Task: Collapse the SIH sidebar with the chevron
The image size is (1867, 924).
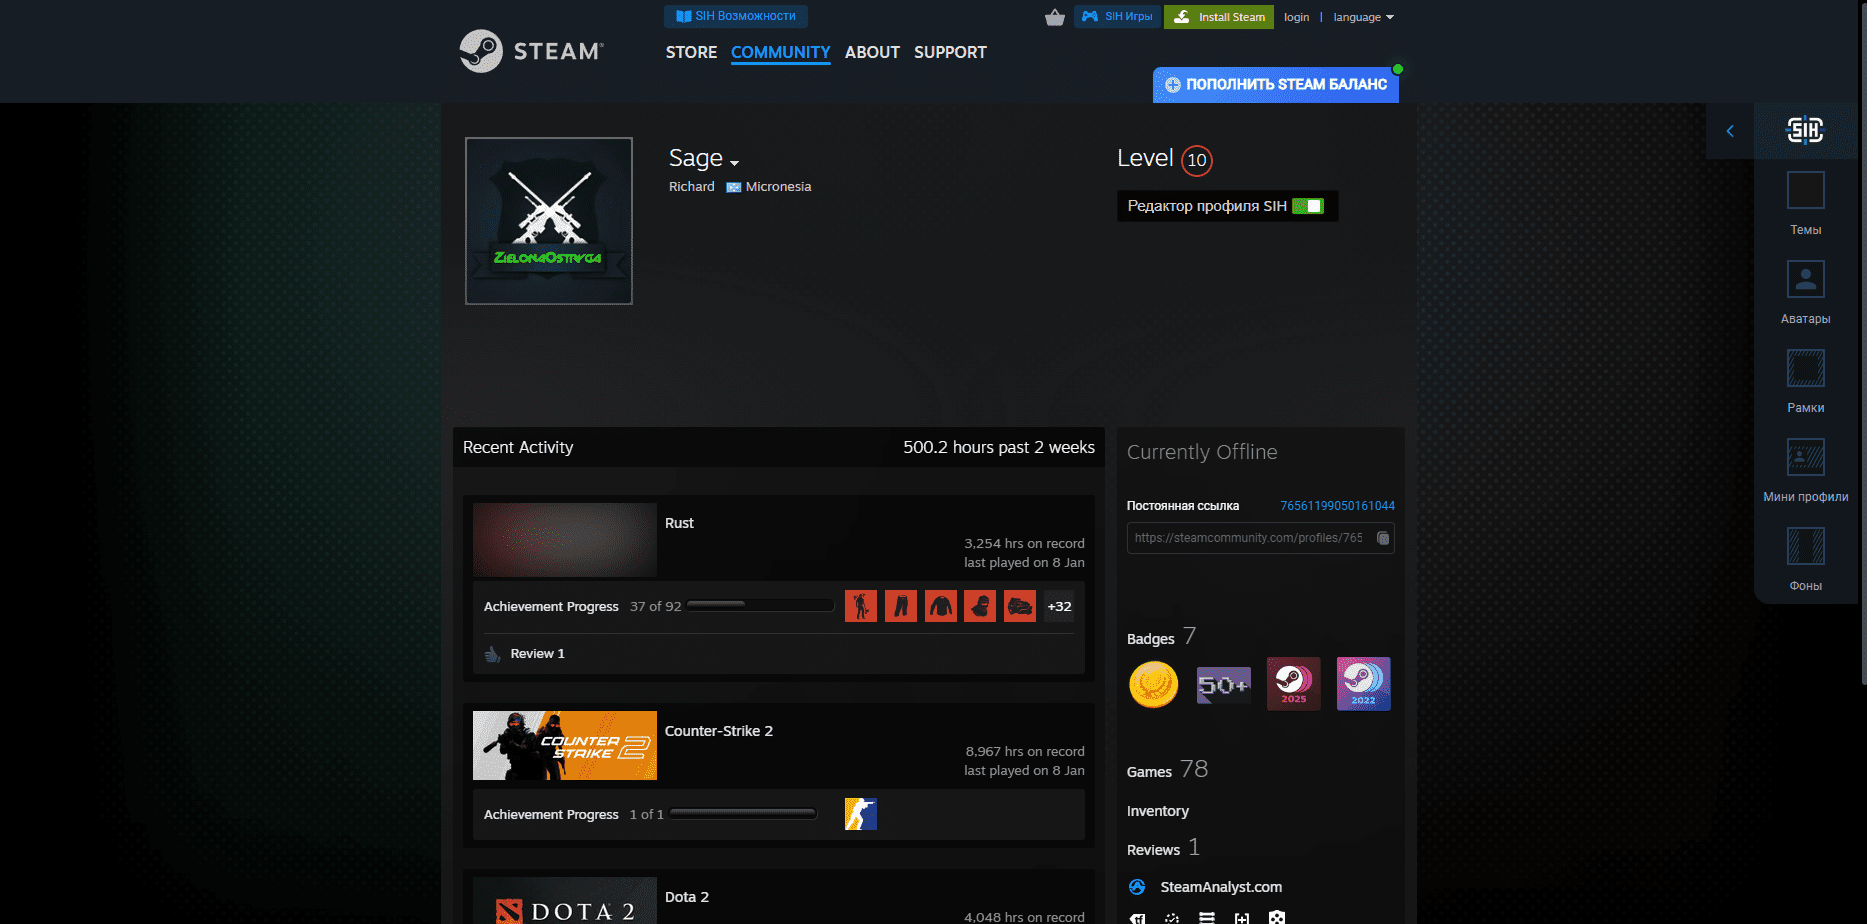Action: click(x=1731, y=130)
